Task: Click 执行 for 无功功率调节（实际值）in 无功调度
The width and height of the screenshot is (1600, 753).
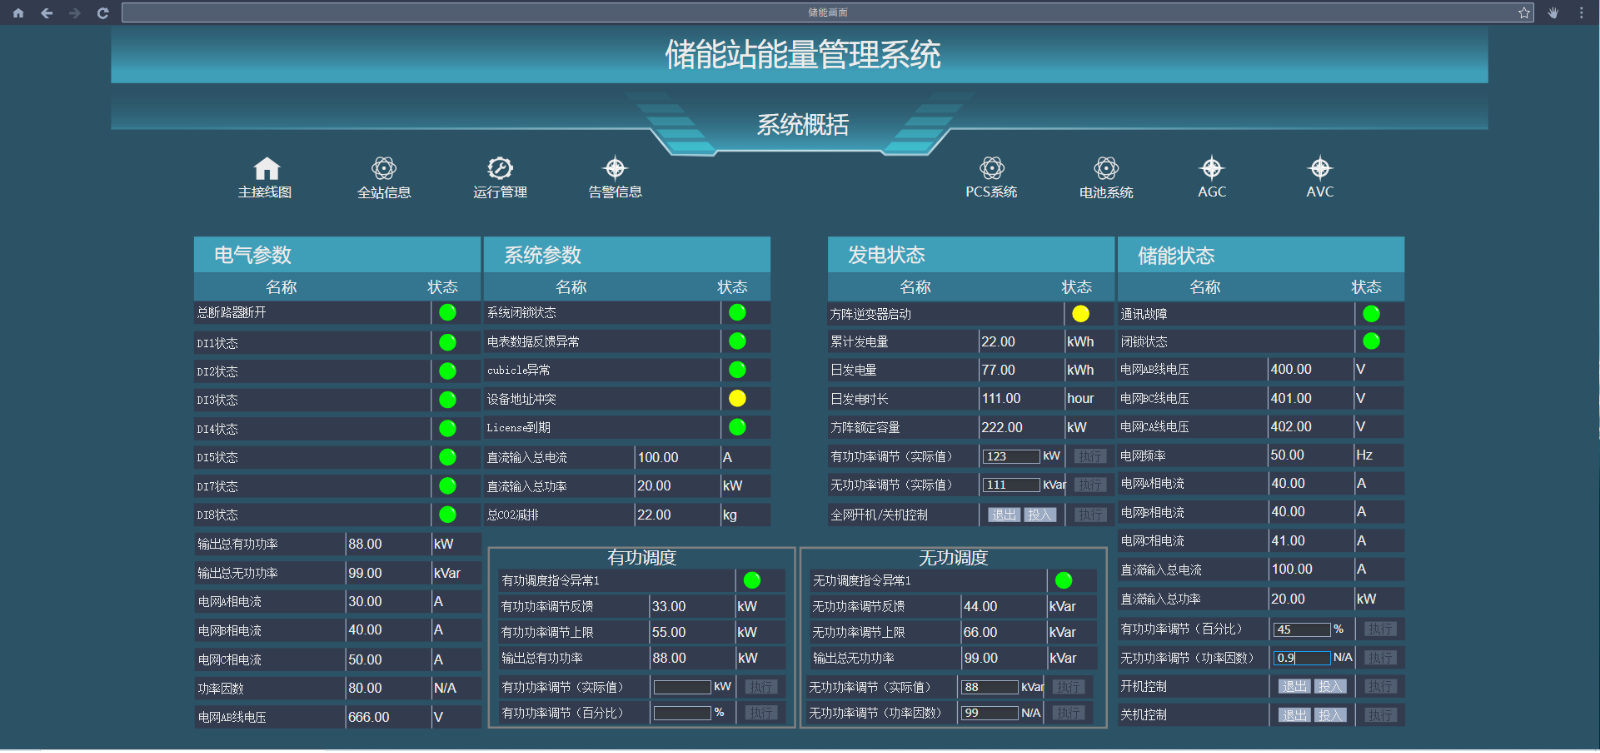Action: [1068, 687]
